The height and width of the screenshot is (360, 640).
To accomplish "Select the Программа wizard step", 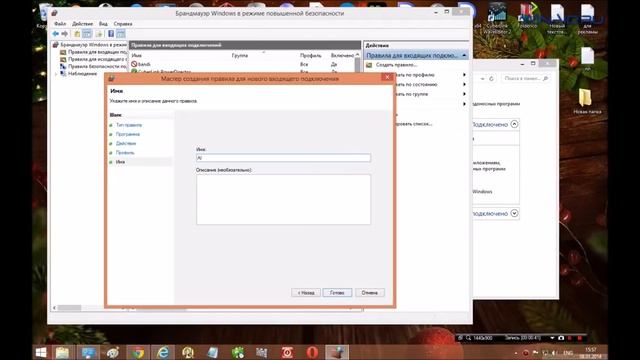I will point(128,134).
